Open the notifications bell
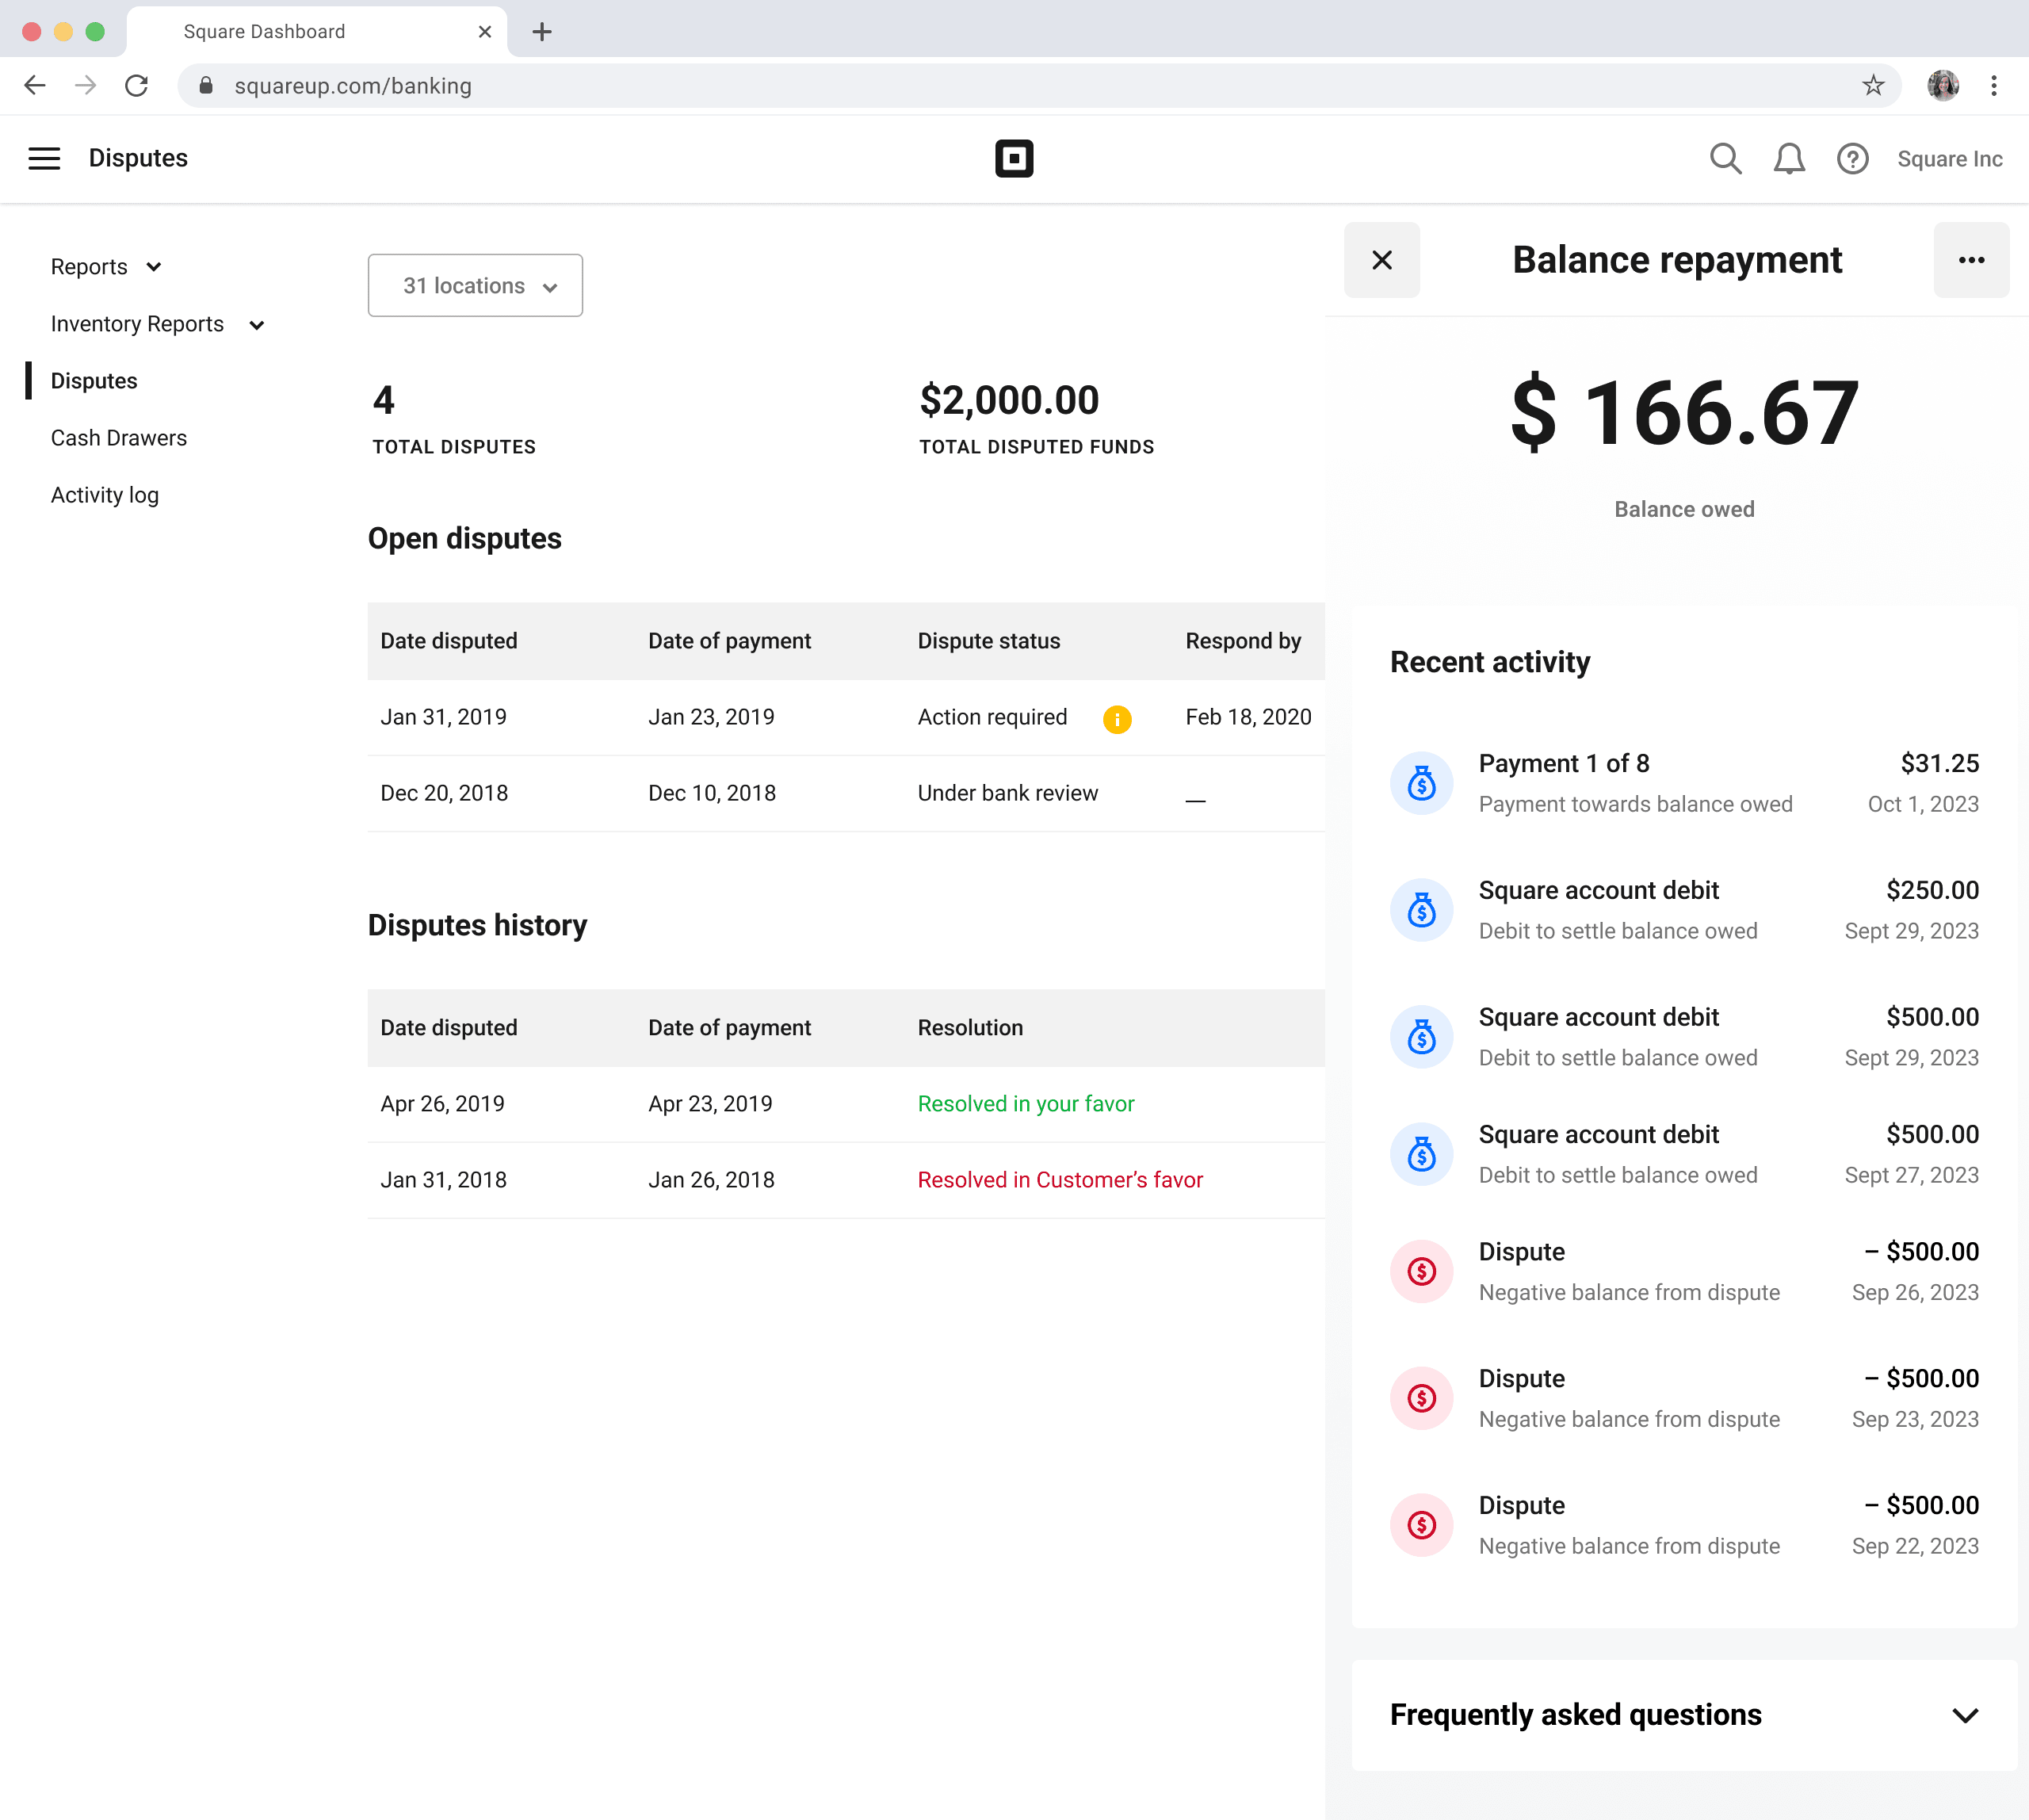 [1789, 158]
